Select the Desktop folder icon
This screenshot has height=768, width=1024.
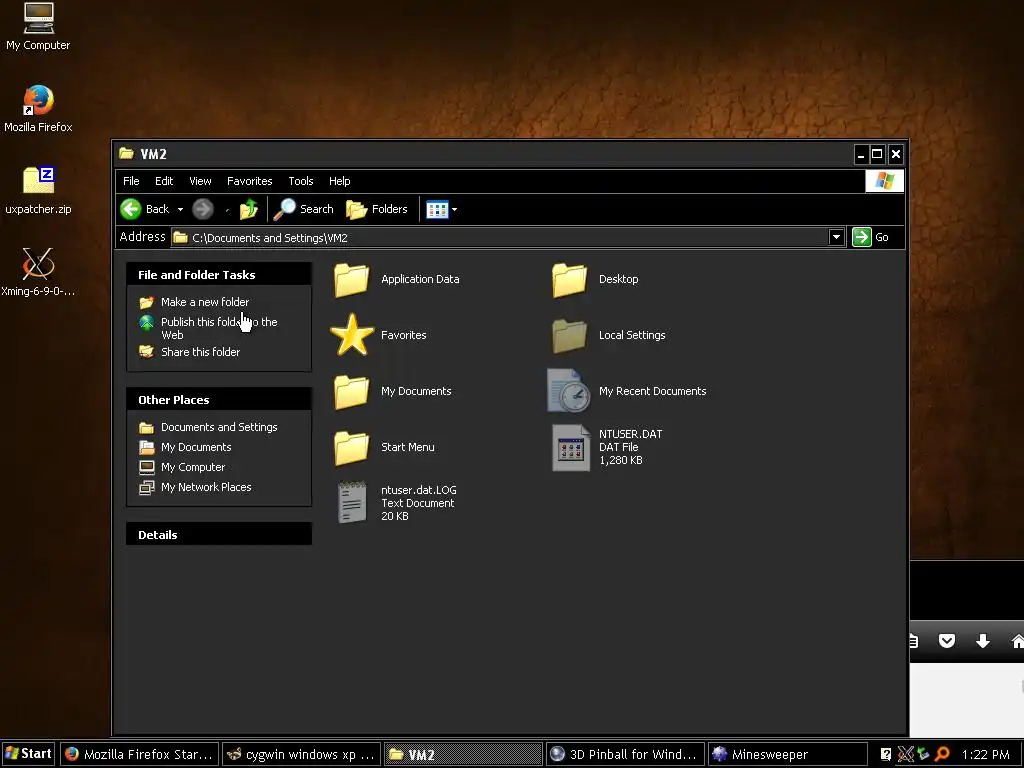tap(569, 280)
